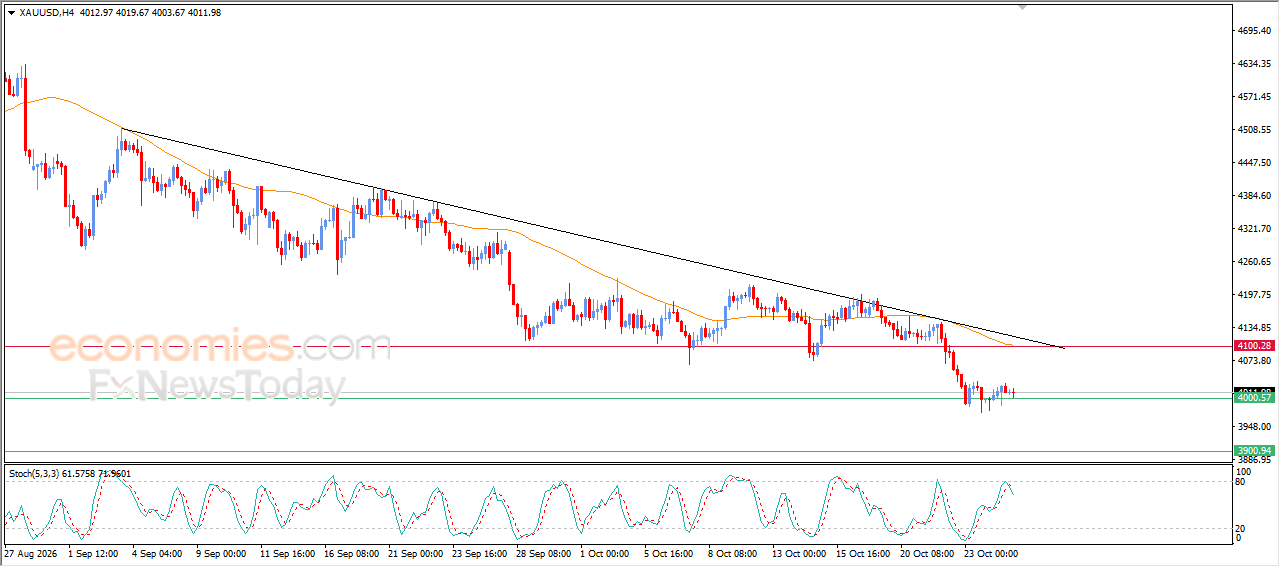Click the economies.com watermark logo
1280x567 pixels.
pos(220,346)
